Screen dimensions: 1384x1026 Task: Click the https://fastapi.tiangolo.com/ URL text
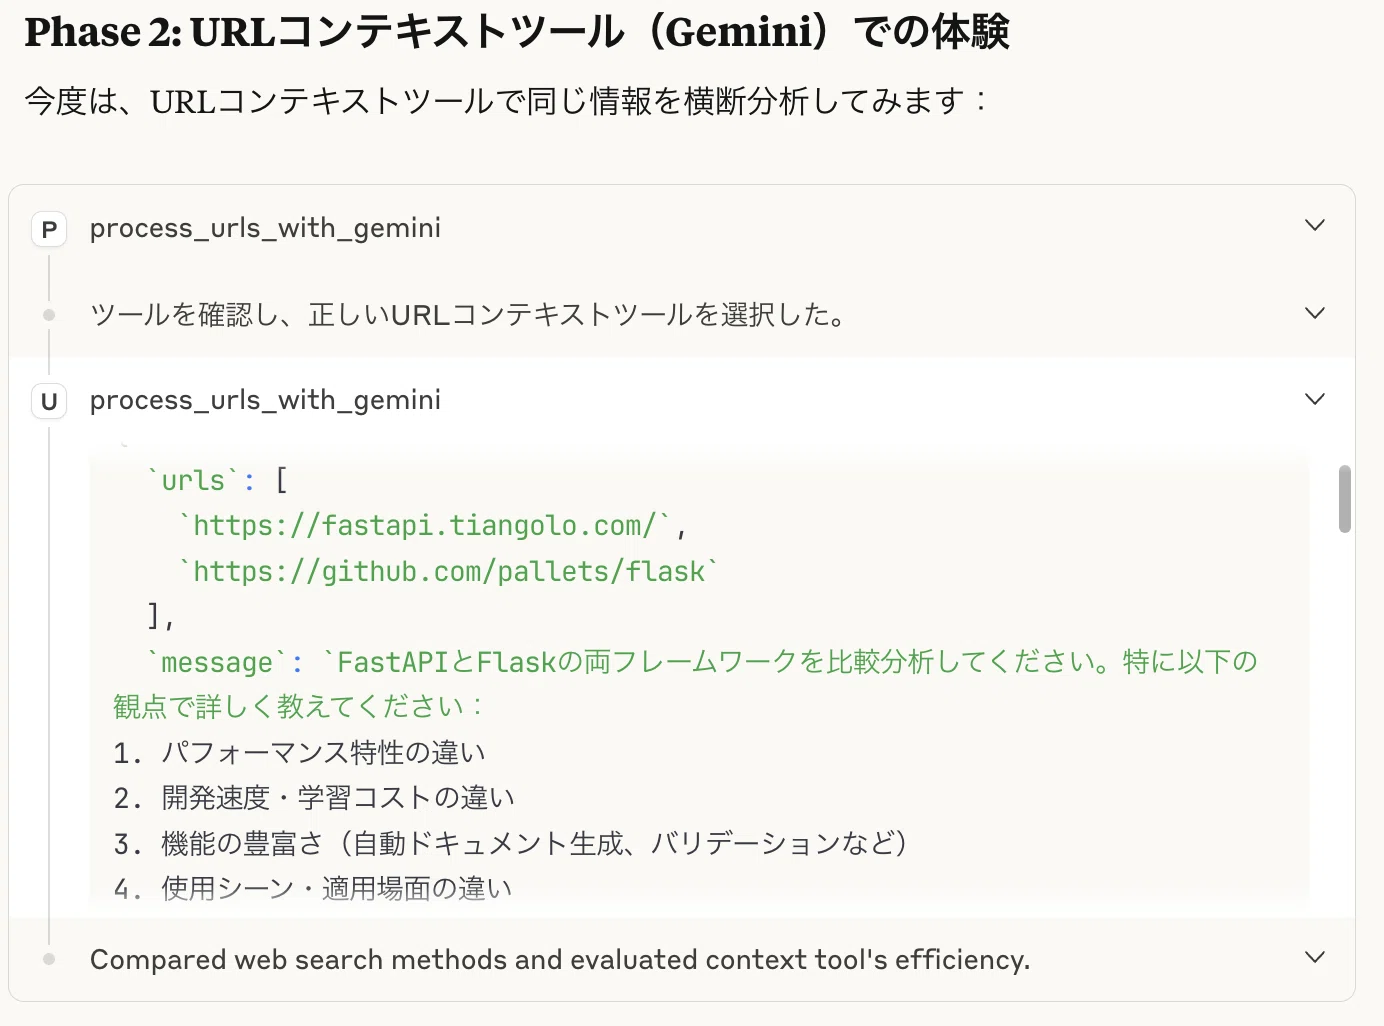click(x=425, y=526)
